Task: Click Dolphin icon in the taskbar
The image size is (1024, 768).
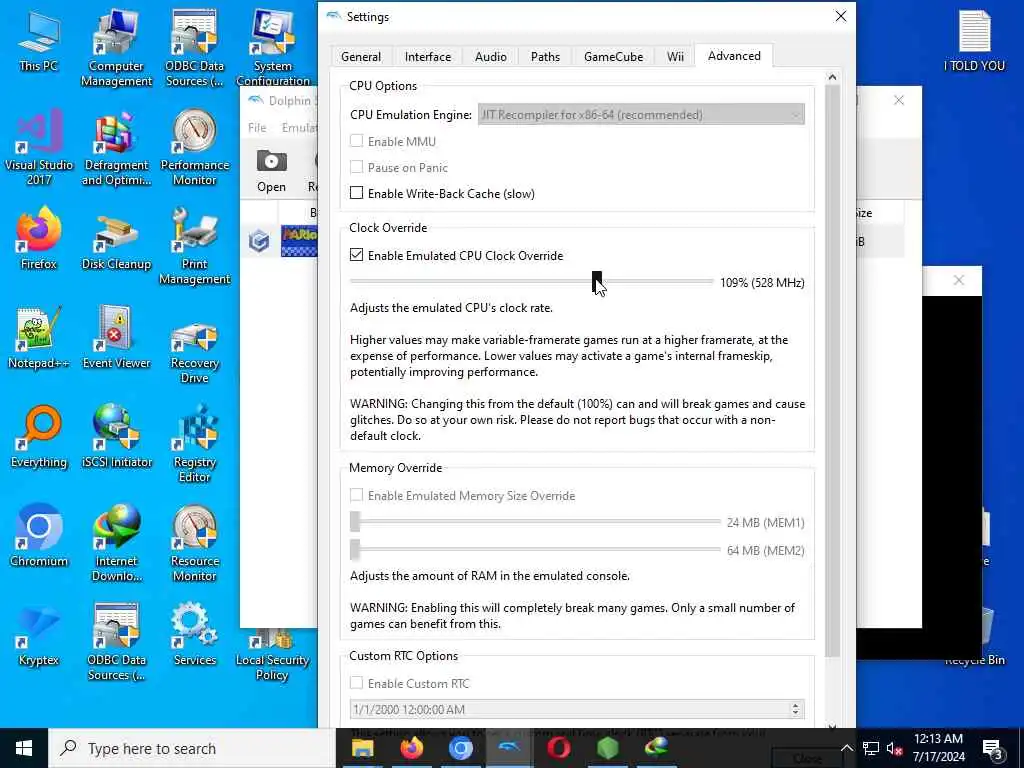Action: coord(509,748)
